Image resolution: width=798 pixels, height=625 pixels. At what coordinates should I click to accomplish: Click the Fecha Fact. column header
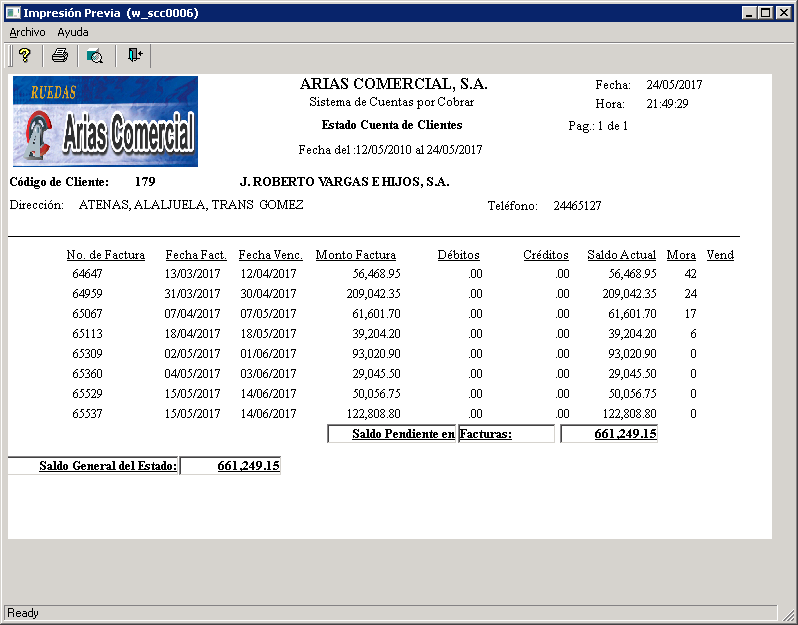click(x=196, y=255)
